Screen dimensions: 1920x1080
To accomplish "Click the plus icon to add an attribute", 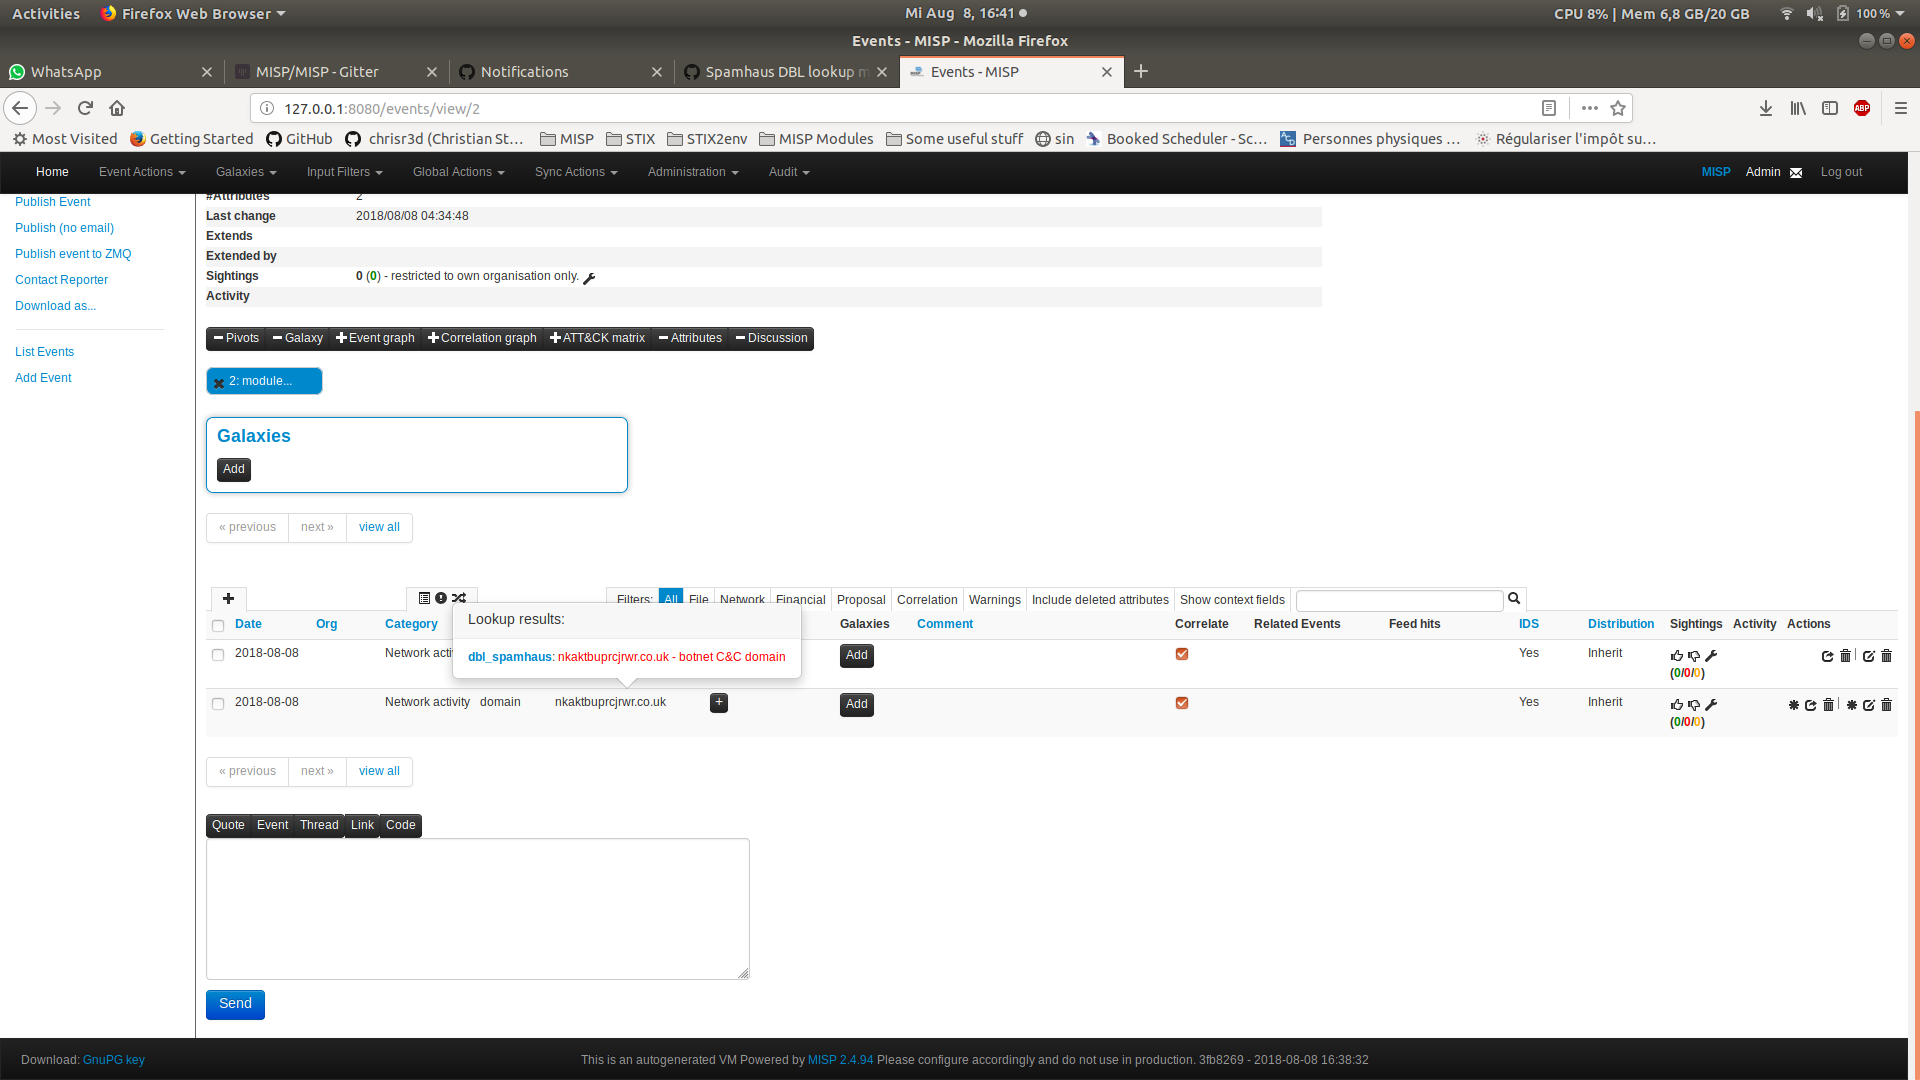I will coord(228,598).
